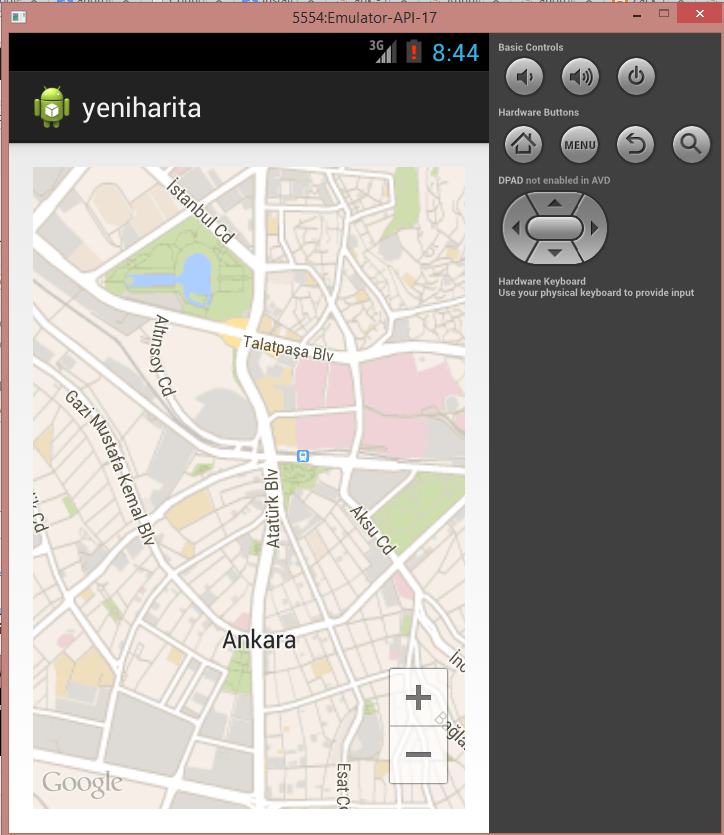This screenshot has width=724, height=835.
Task: Zoom out the map with minus
Action: 418,754
